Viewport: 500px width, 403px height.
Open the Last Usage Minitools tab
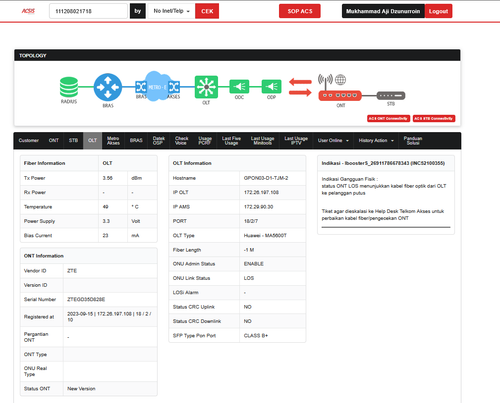pos(262,141)
